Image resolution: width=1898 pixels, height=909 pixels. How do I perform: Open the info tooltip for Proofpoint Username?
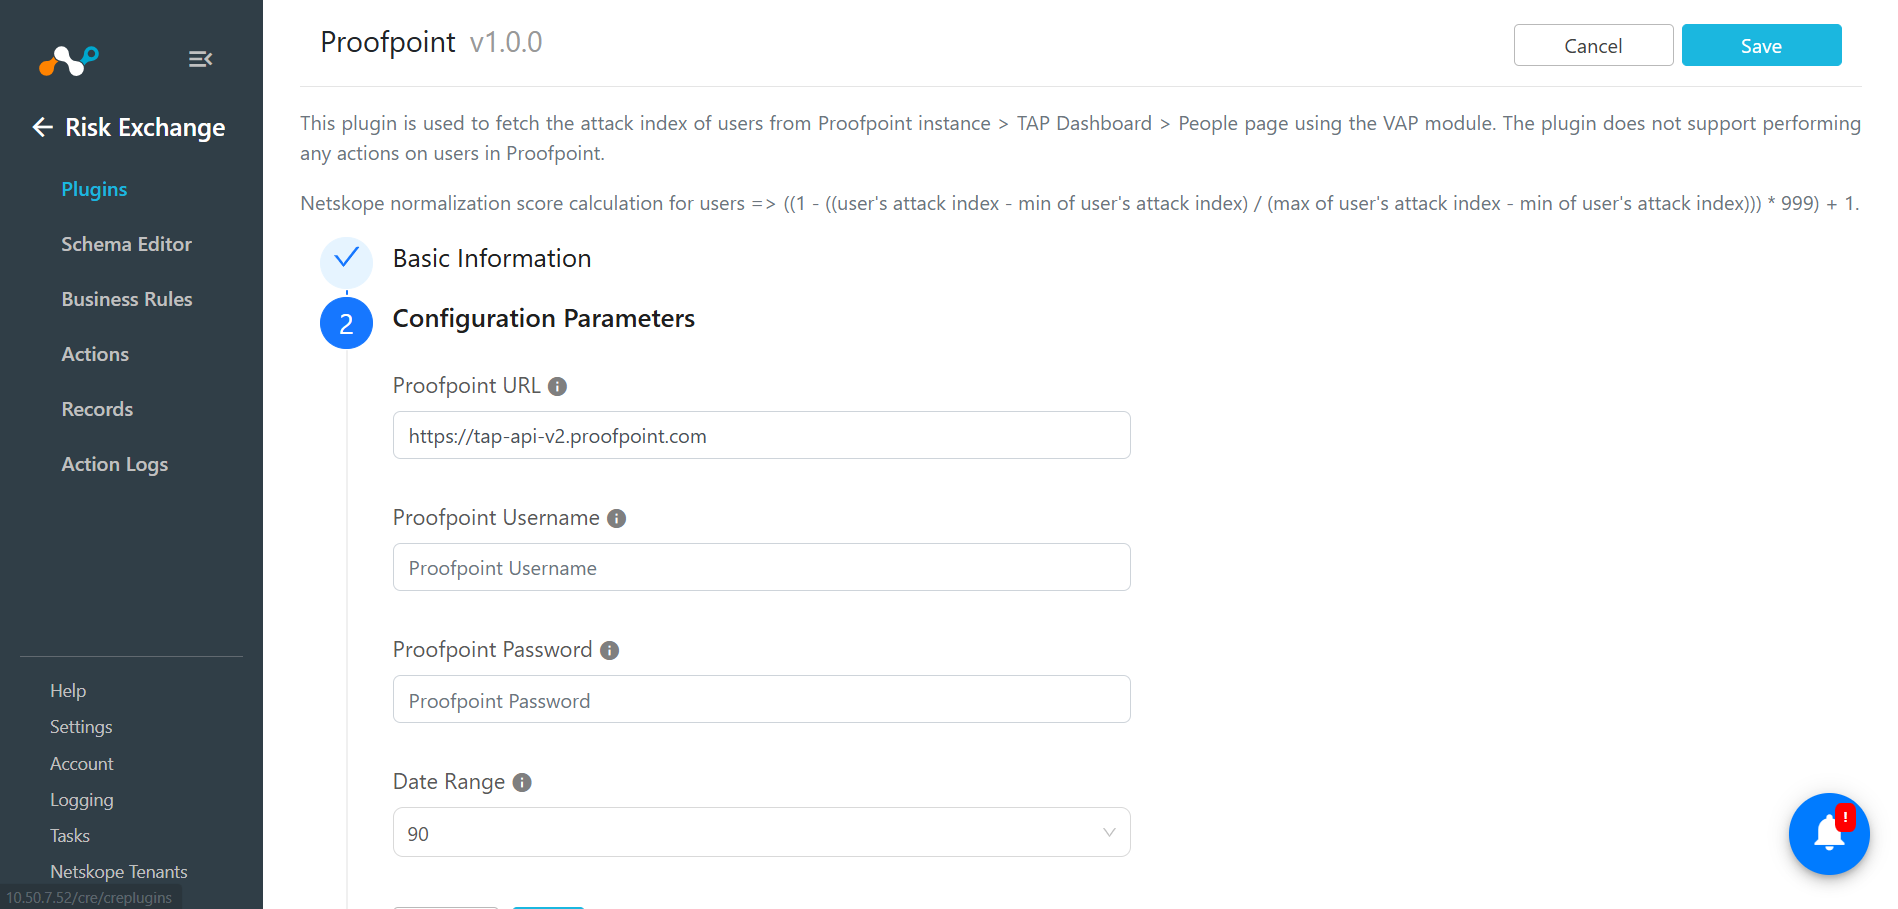pyautogui.click(x=617, y=518)
